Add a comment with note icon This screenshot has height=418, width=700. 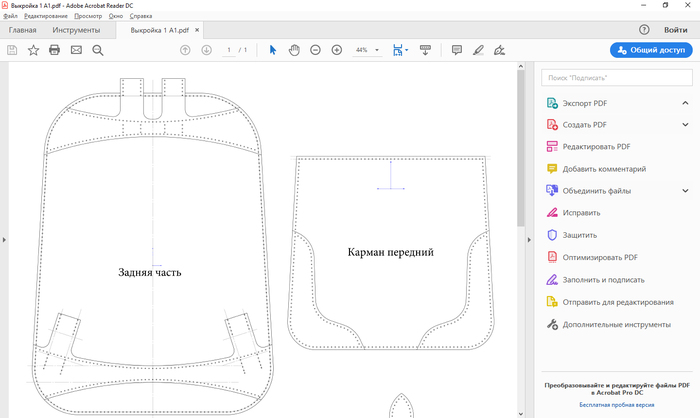pos(456,50)
